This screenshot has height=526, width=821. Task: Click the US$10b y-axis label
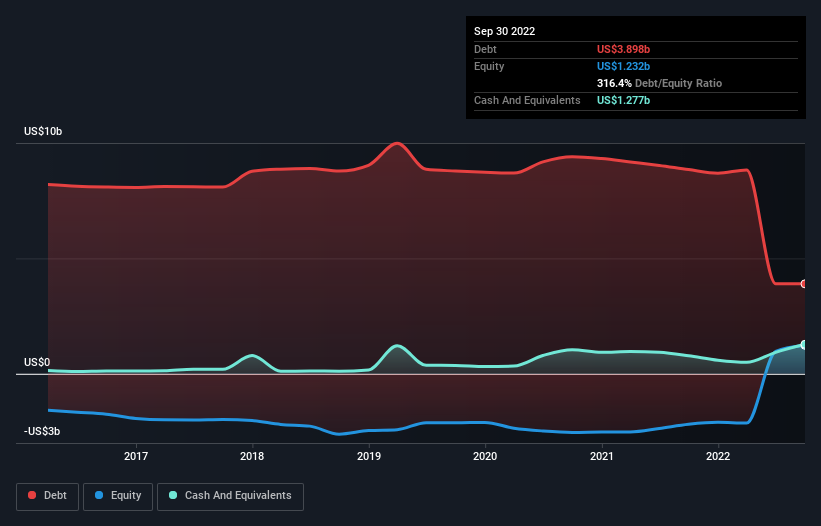click(x=43, y=131)
